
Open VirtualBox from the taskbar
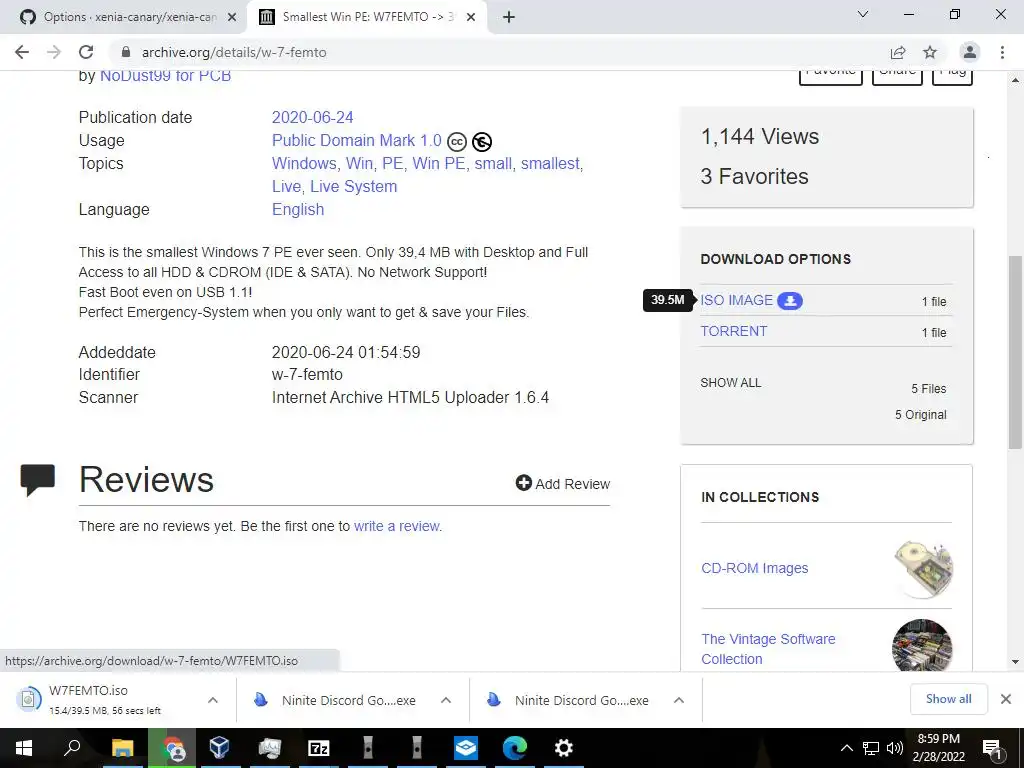pos(220,748)
